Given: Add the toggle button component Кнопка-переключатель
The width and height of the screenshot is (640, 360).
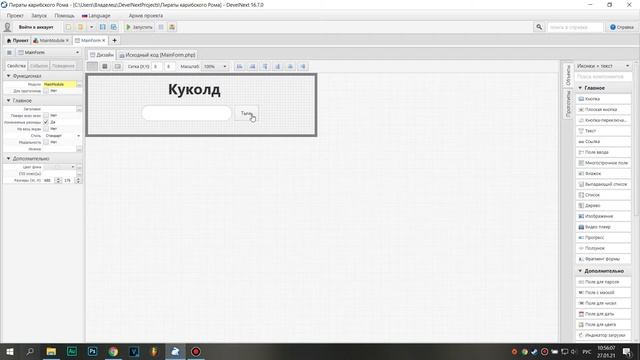Looking at the screenshot, I should coord(603,120).
